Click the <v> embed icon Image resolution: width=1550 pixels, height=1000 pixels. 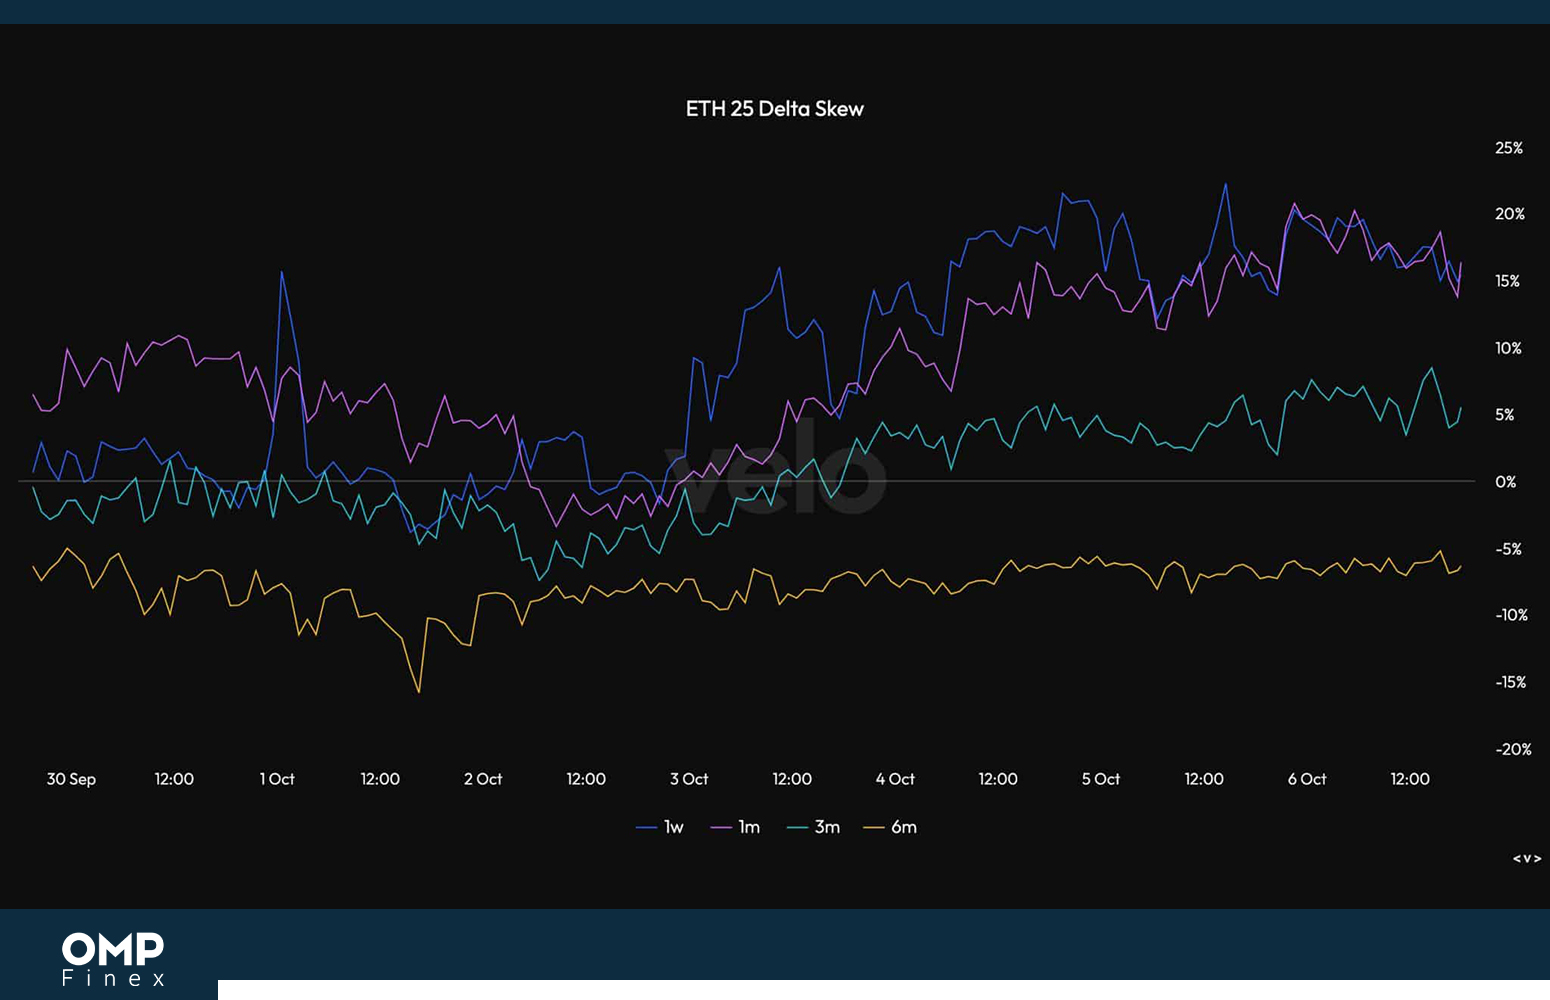[1526, 858]
